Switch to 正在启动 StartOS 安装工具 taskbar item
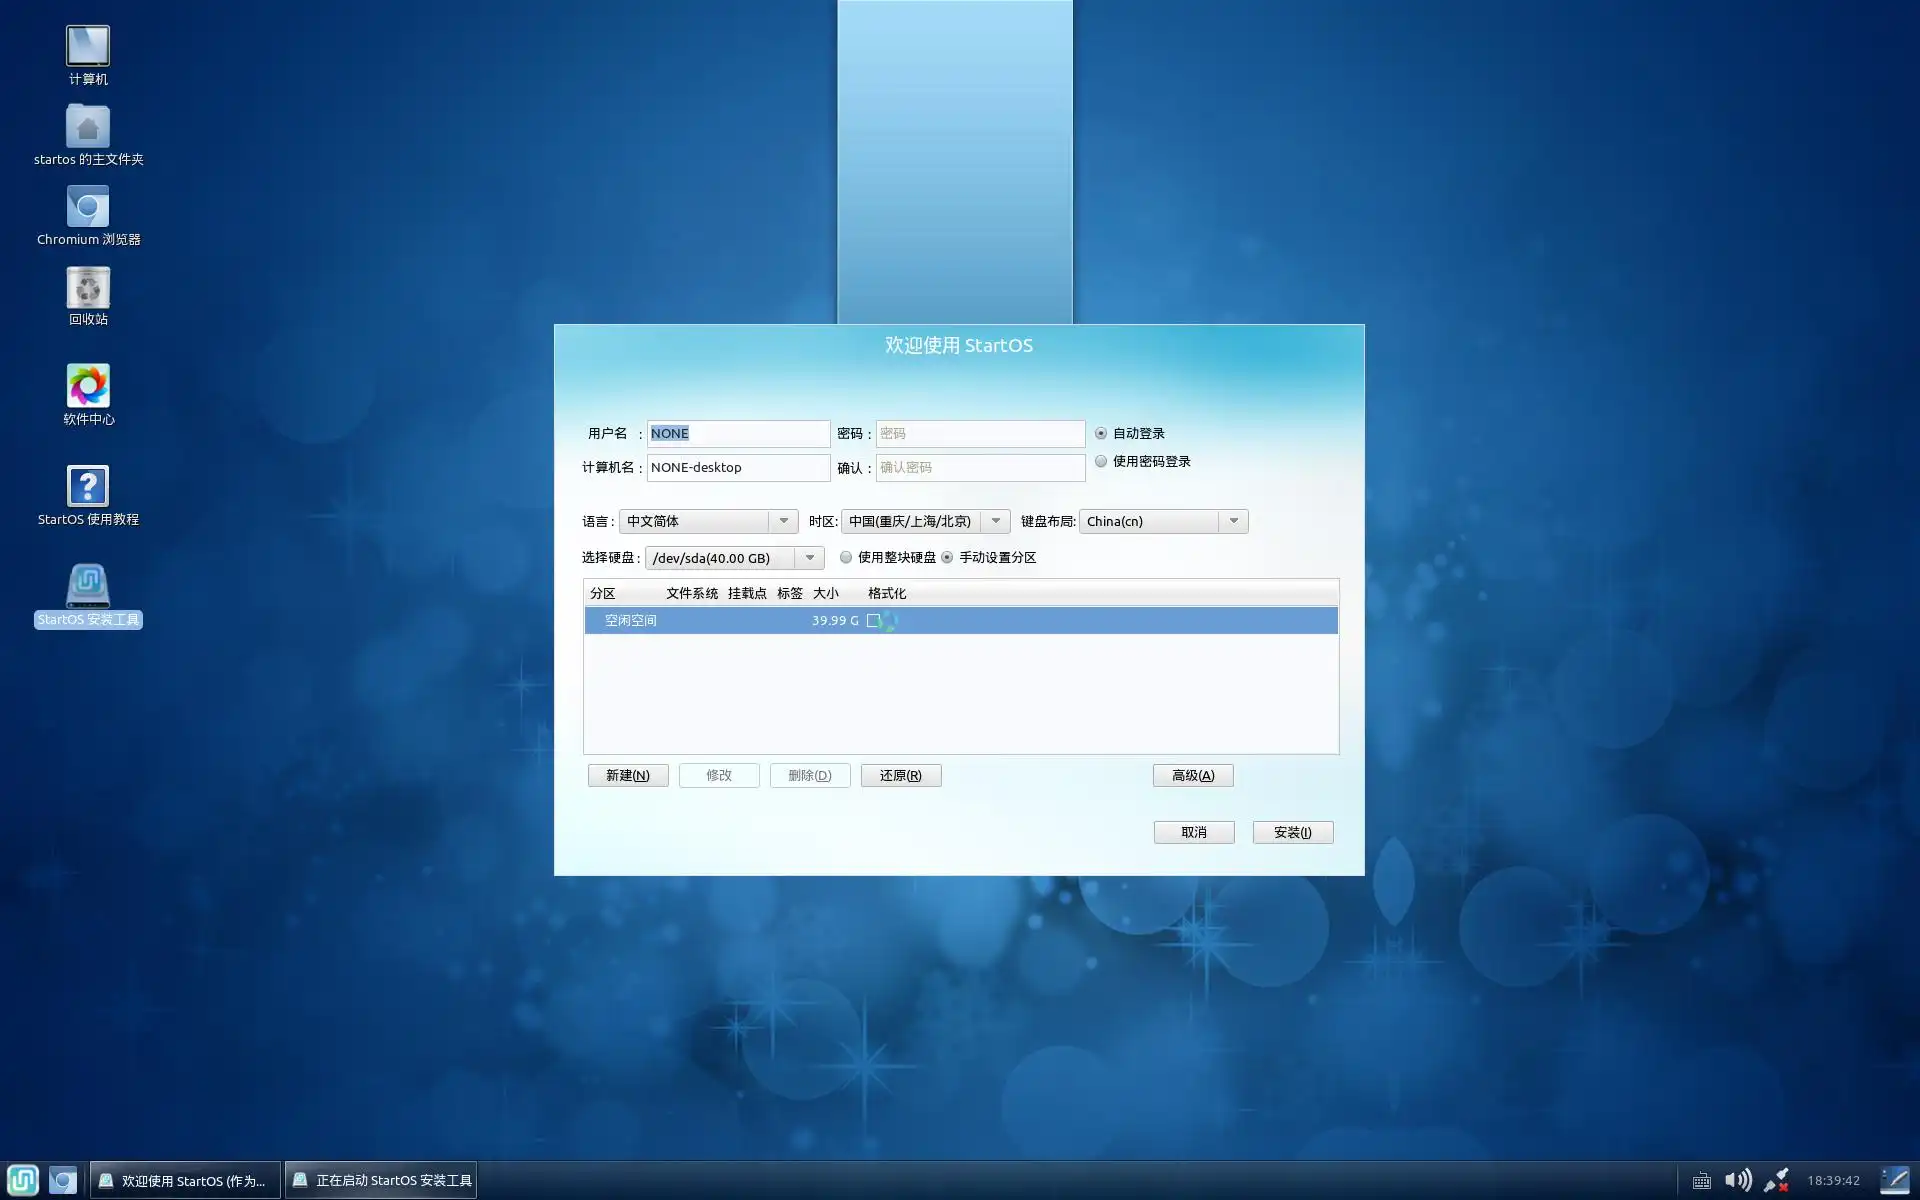The image size is (1920, 1200). [381, 1180]
